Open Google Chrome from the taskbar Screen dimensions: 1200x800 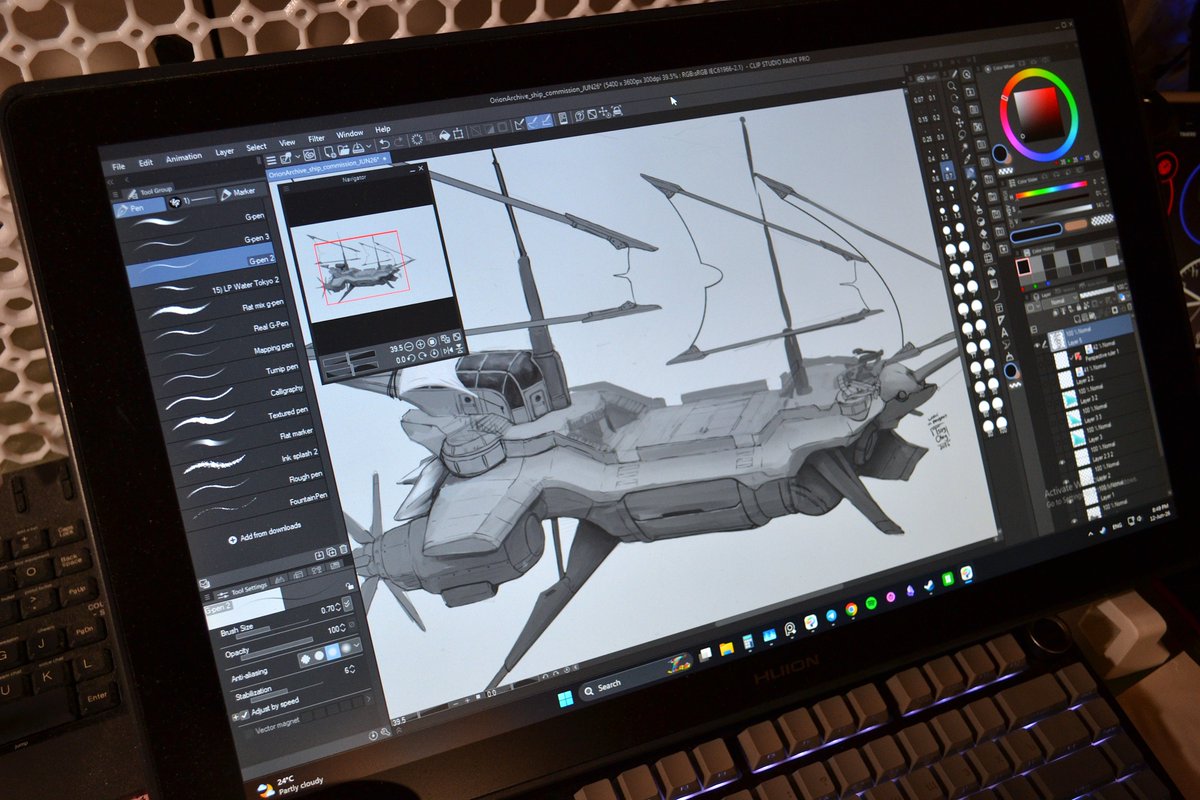pyautogui.click(x=850, y=608)
